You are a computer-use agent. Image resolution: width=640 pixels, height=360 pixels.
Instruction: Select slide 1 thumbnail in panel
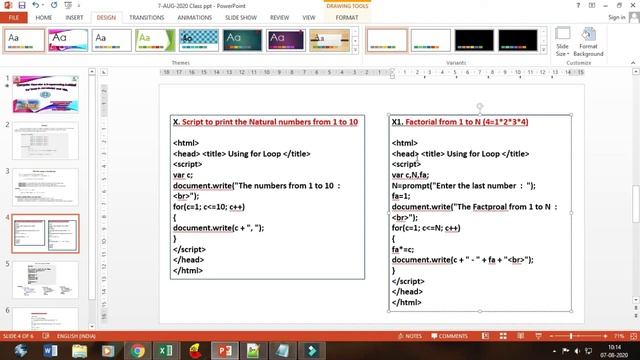45,94
